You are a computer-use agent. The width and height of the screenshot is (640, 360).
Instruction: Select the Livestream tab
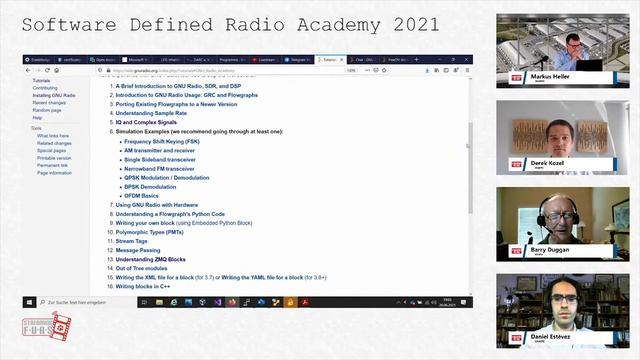point(264,60)
